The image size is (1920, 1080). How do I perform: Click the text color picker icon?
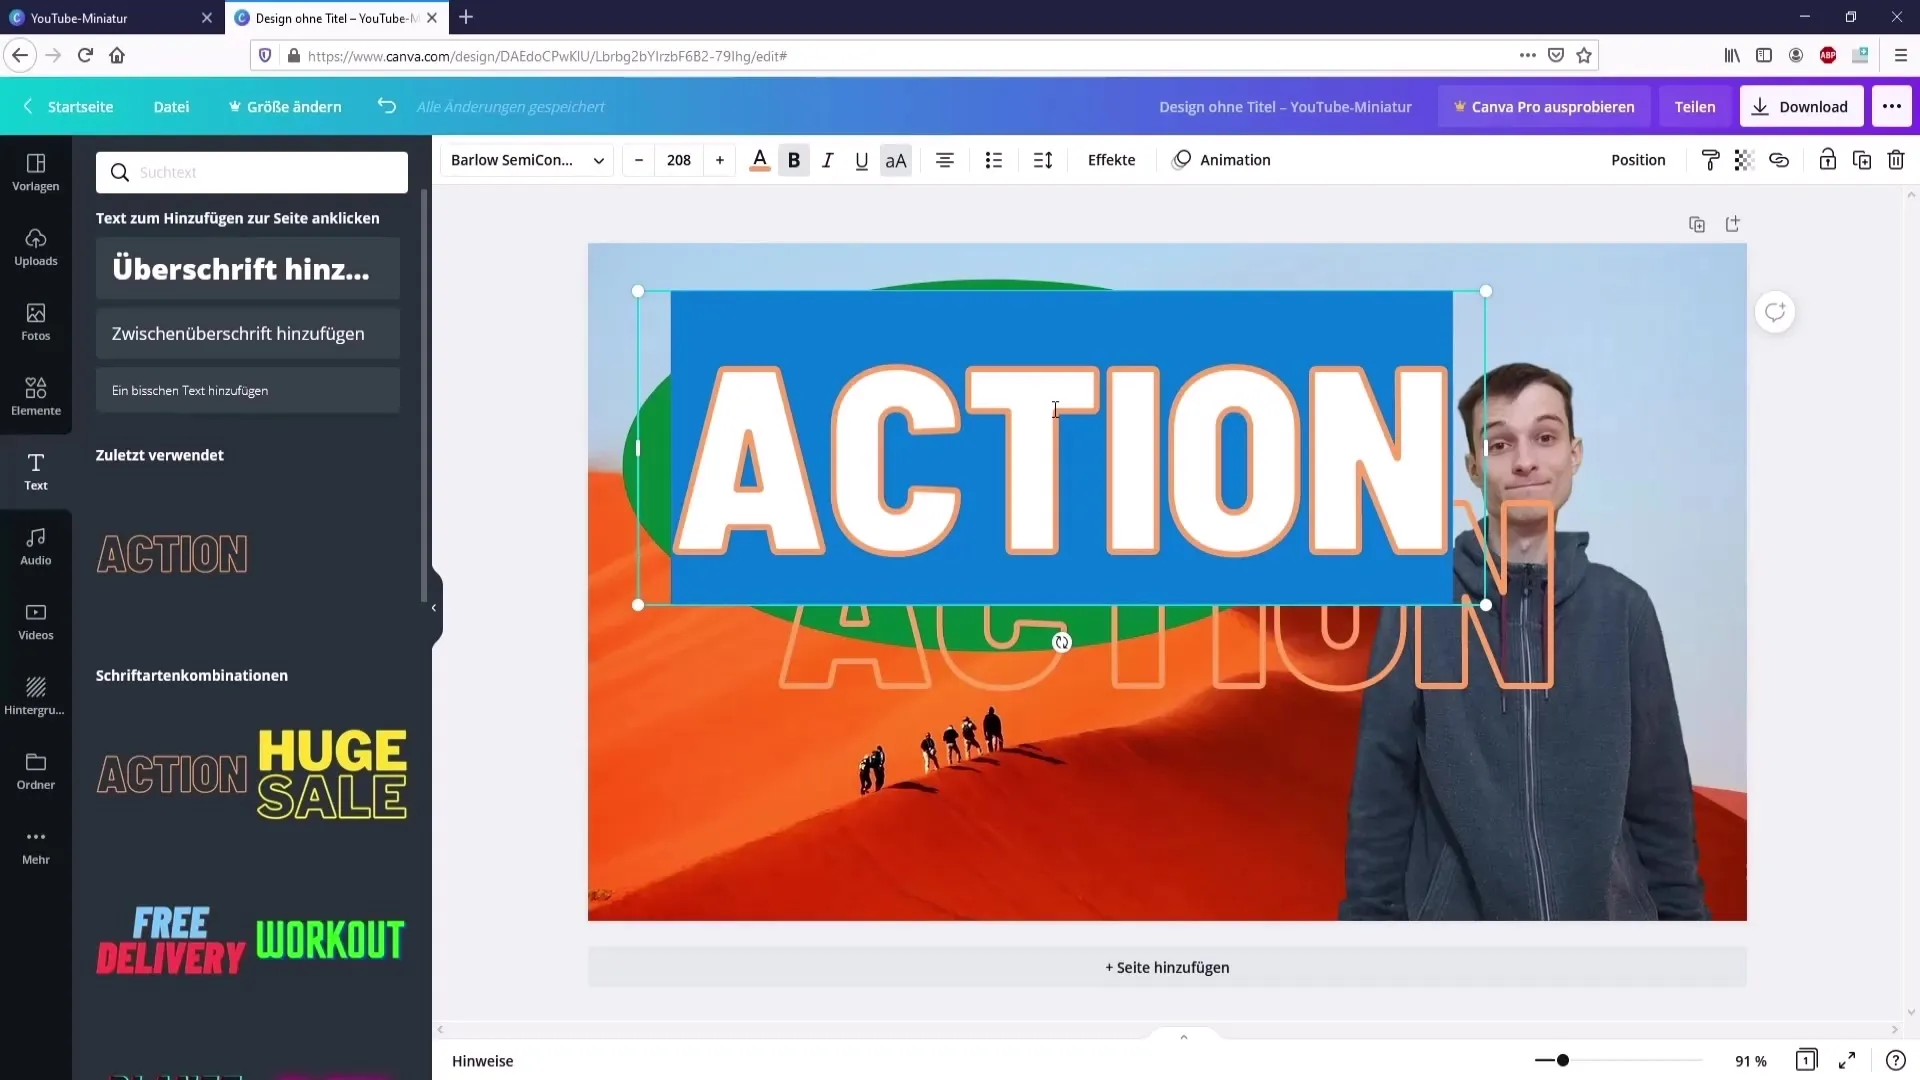760,160
